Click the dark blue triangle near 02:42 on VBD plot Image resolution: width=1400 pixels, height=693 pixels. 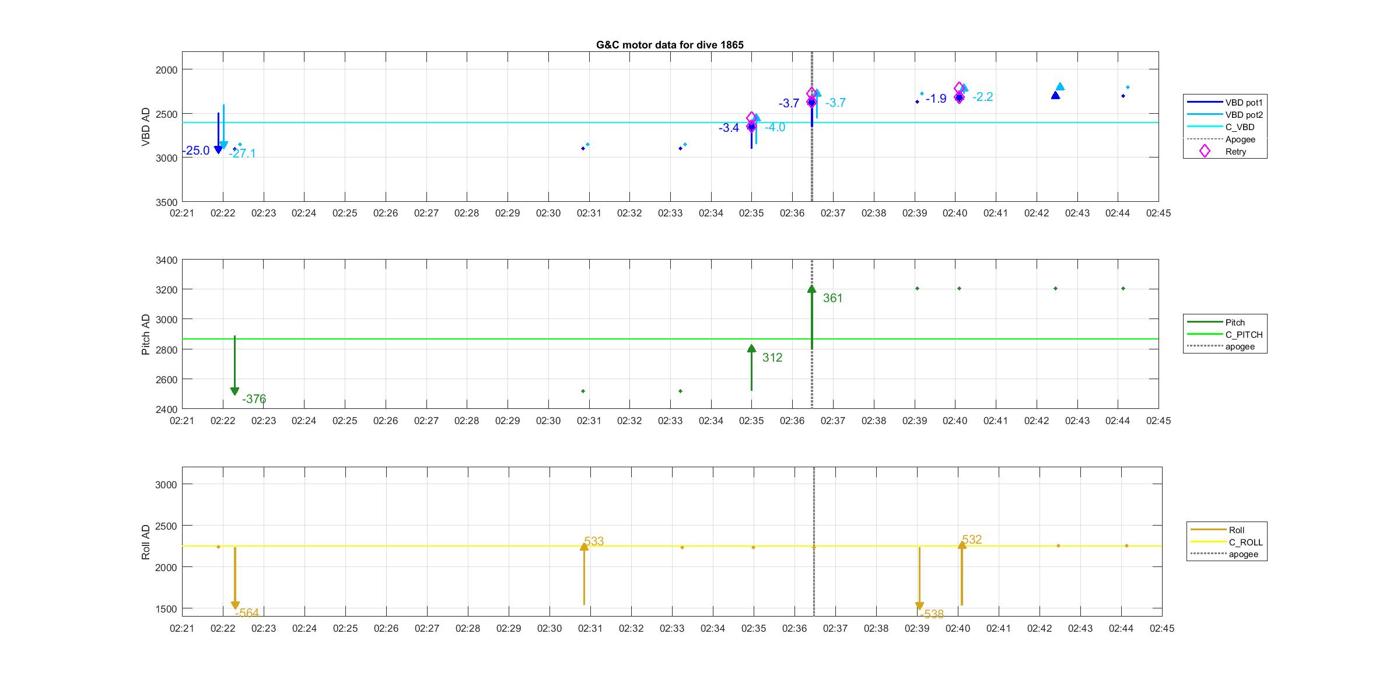point(1055,95)
